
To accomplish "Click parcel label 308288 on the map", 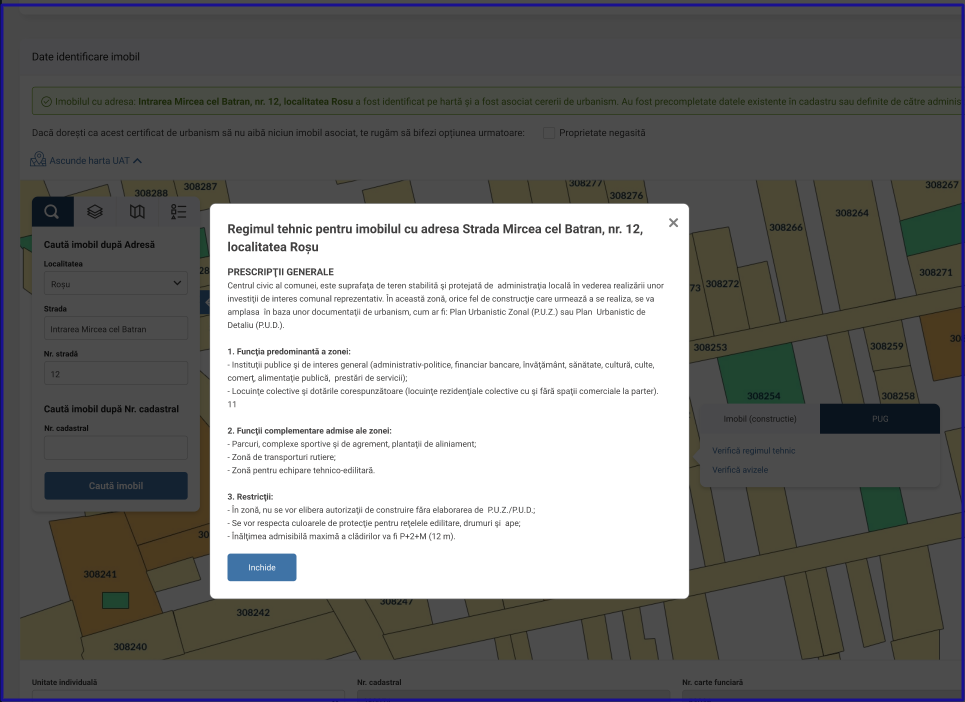I will point(151,193).
